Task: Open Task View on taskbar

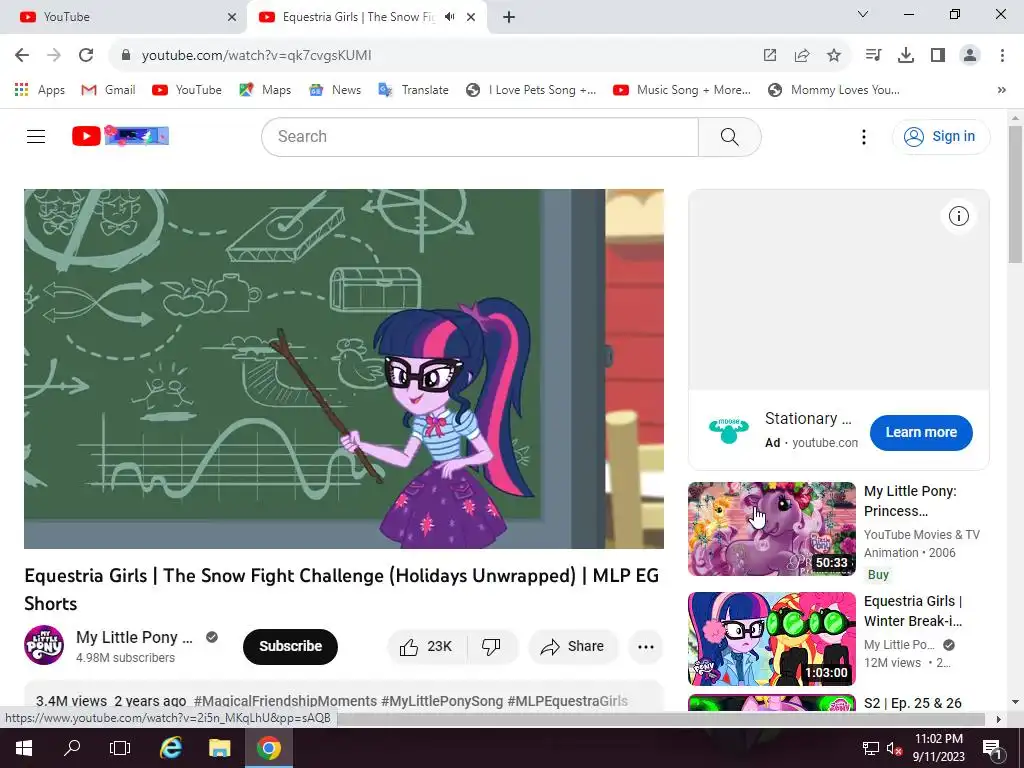Action: [120, 748]
